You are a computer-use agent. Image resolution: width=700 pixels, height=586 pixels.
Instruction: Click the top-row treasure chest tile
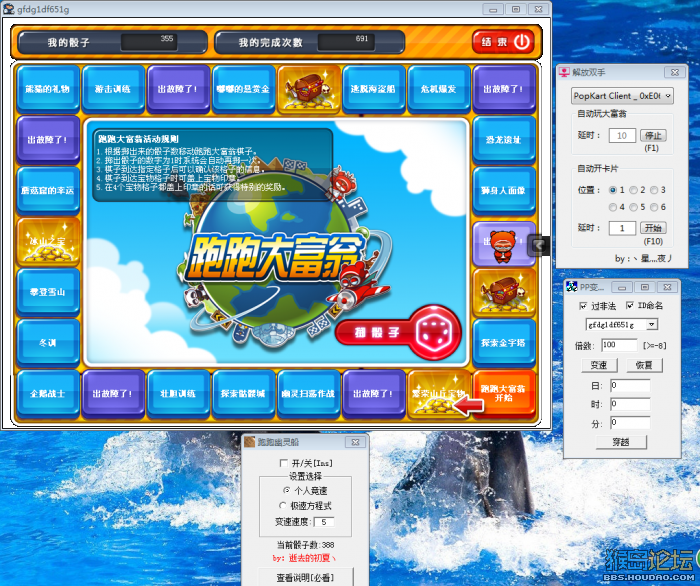point(308,89)
